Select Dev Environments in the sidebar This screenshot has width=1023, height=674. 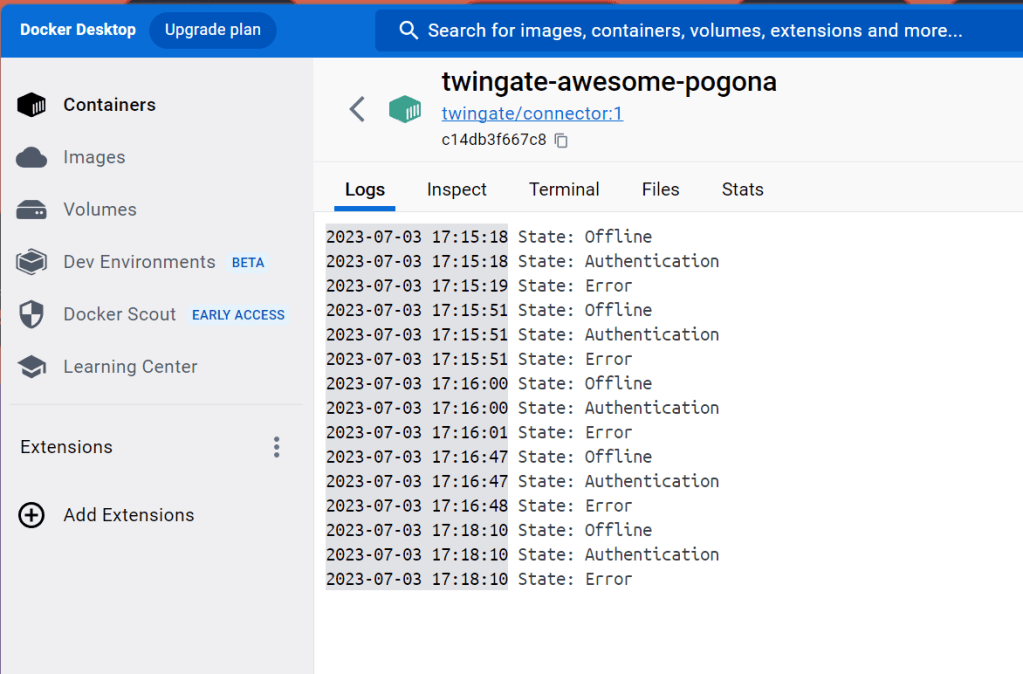pyautogui.click(x=139, y=262)
